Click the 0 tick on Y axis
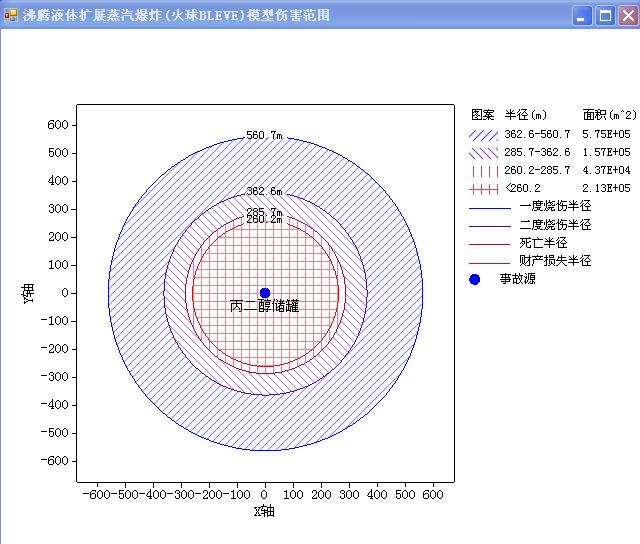Screen dimensions: 640x544 [64, 293]
